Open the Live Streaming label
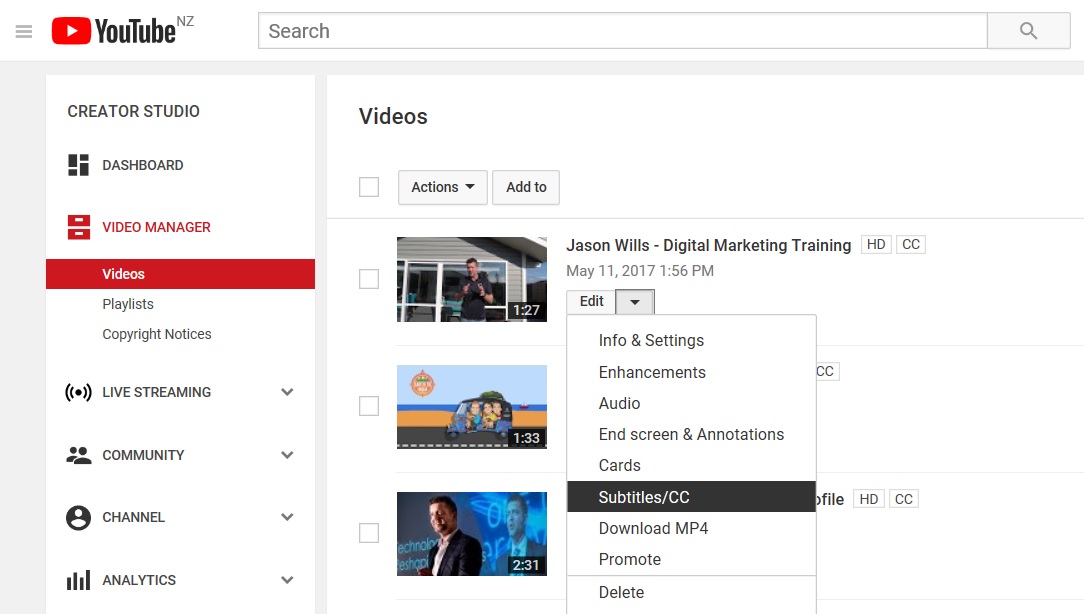The width and height of the screenshot is (1084, 614). click(156, 392)
